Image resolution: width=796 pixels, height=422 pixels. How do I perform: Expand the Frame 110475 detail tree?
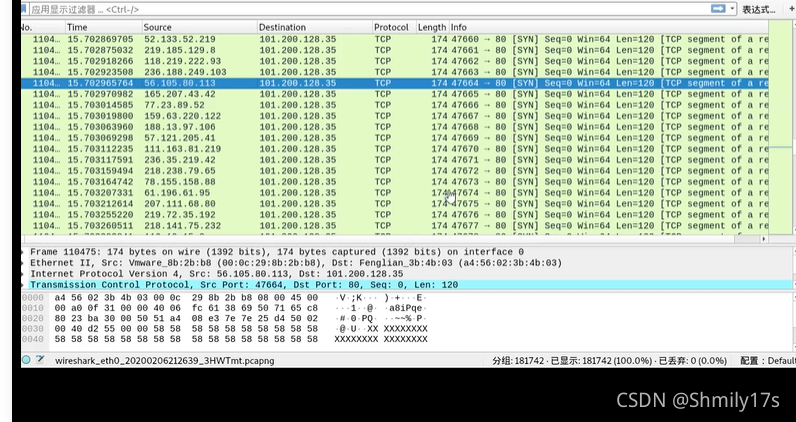click(23, 252)
